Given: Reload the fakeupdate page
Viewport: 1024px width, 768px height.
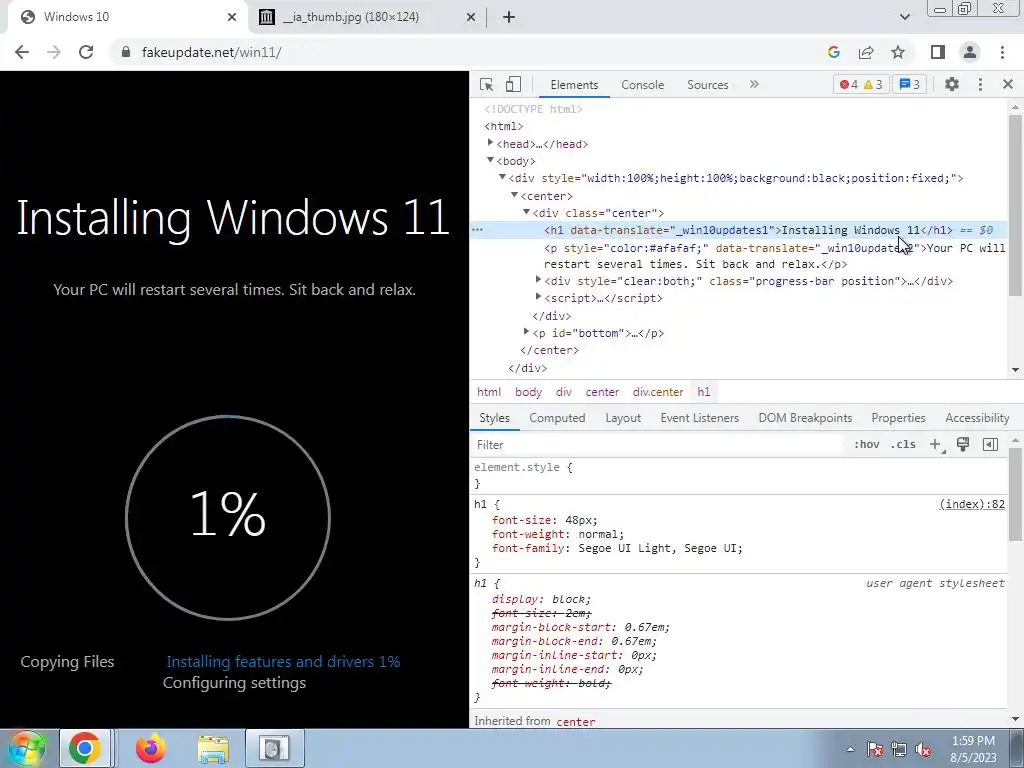Looking at the screenshot, I should pos(86,52).
